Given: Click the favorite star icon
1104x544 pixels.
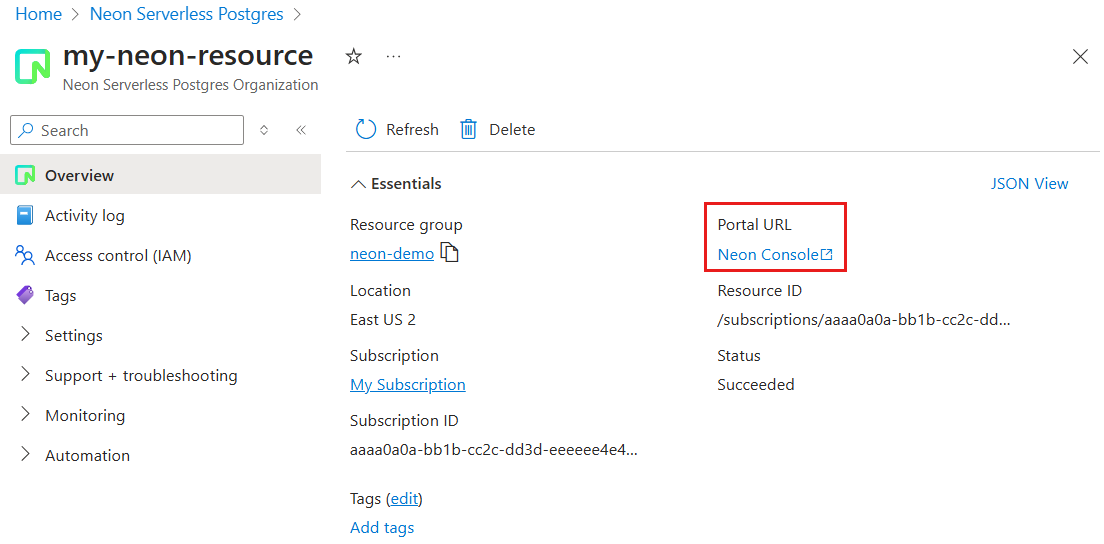Looking at the screenshot, I should click(x=353, y=57).
